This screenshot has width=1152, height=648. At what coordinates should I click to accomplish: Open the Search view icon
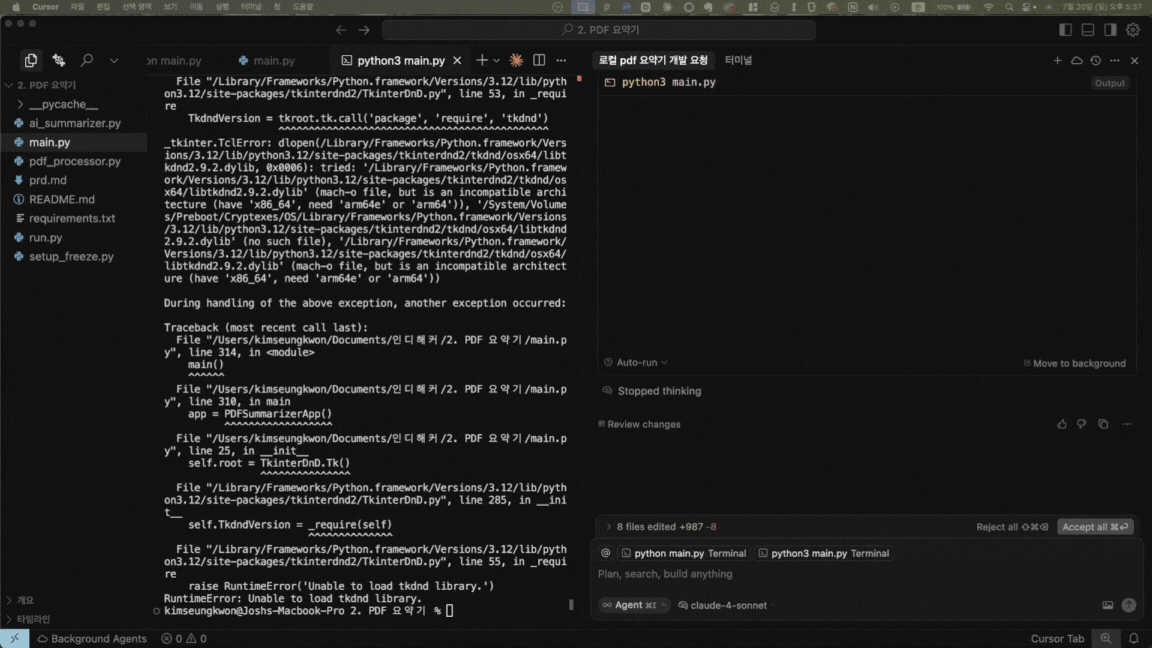pos(87,60)
